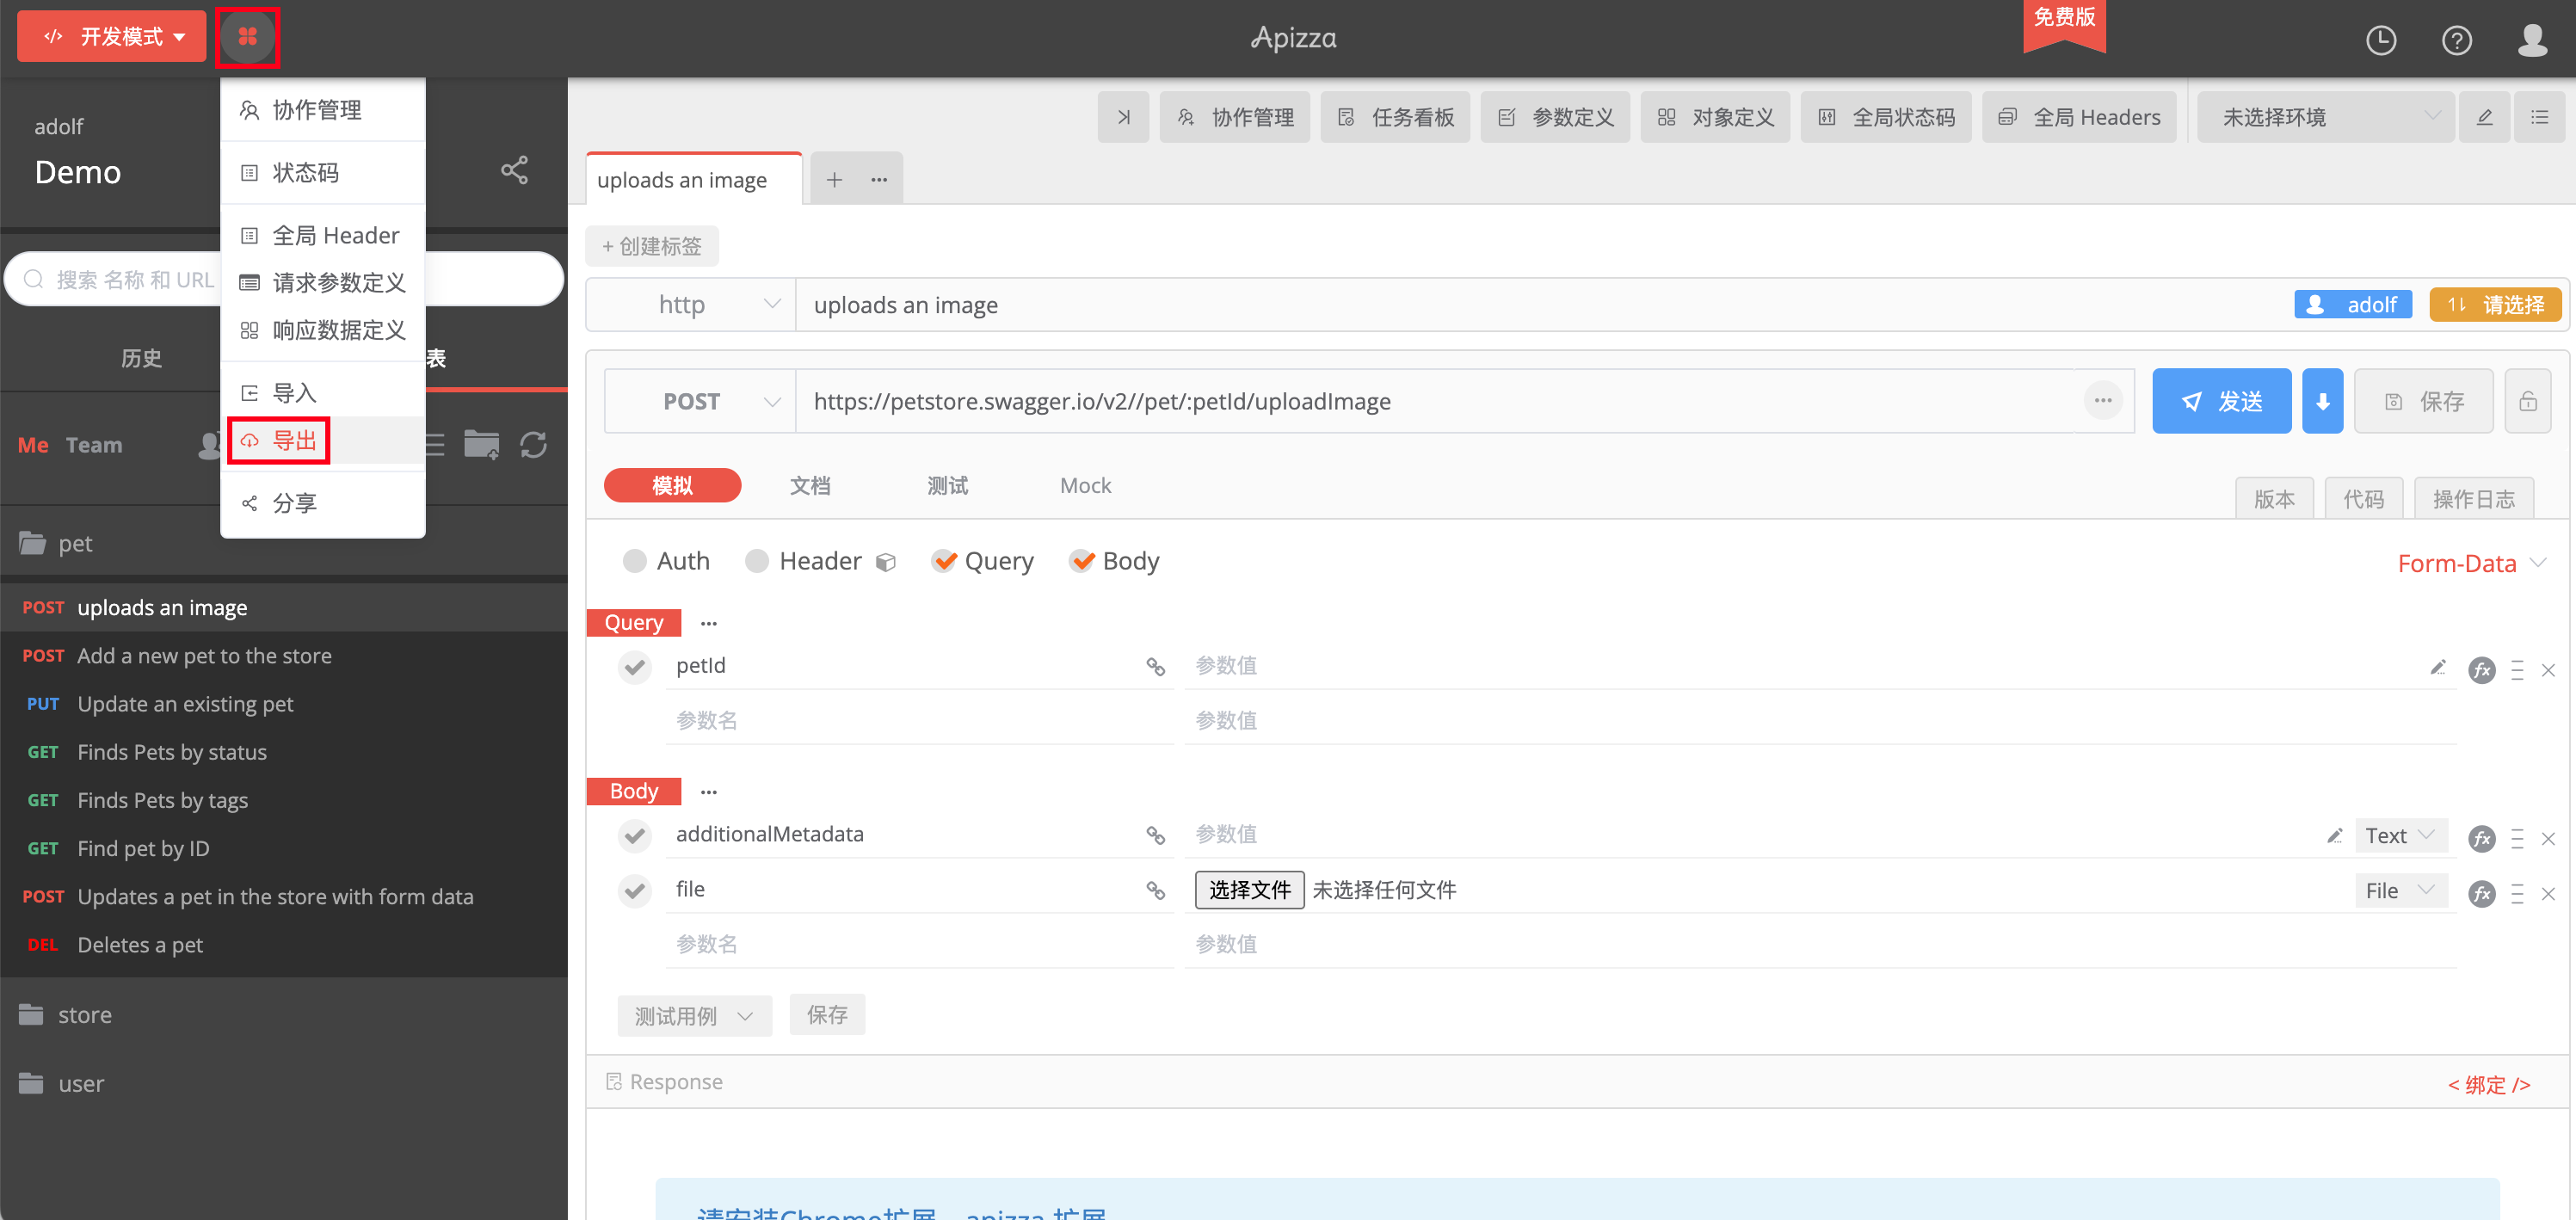Screen dimensions: 2576x1220
Task: Click the 选择文件 choose file button
Action: point(1248,890)
